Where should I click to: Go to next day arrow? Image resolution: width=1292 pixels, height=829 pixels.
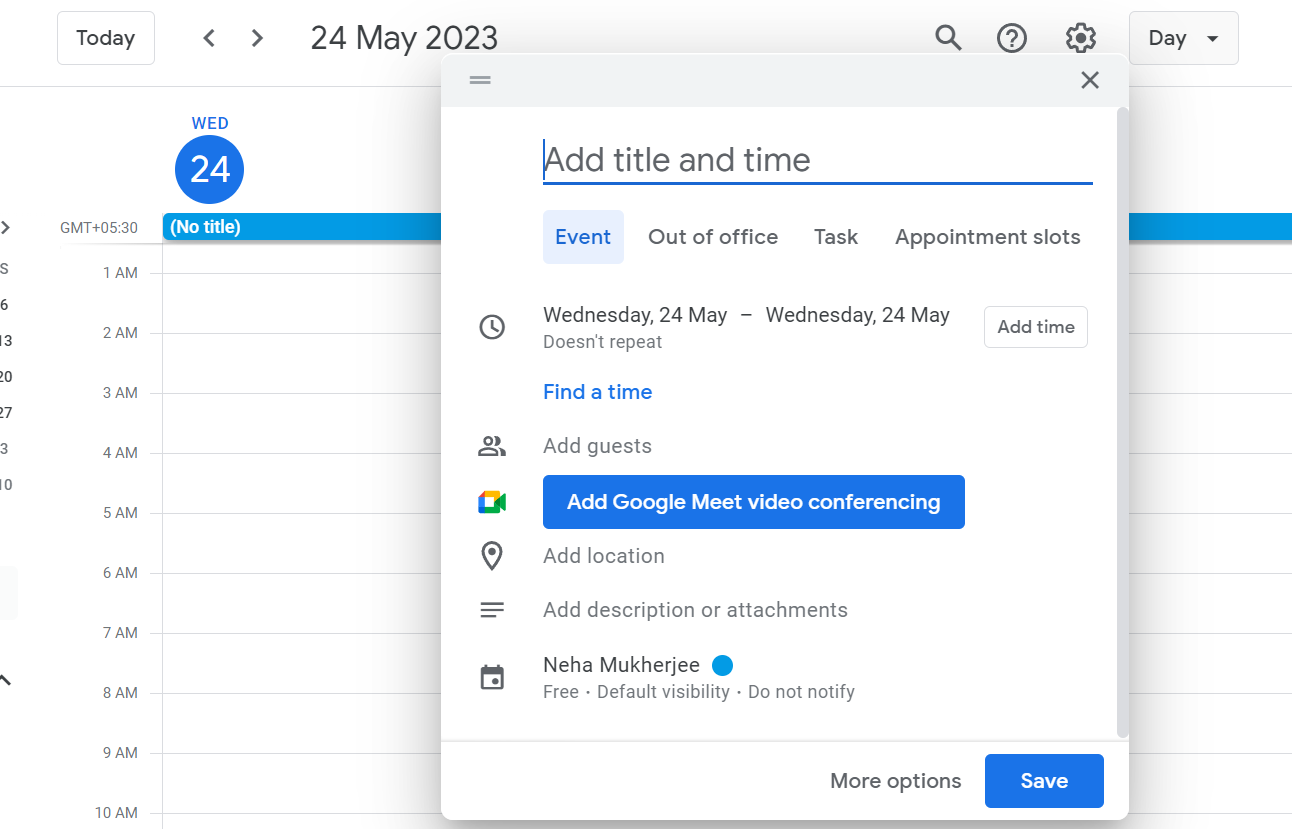257,38
